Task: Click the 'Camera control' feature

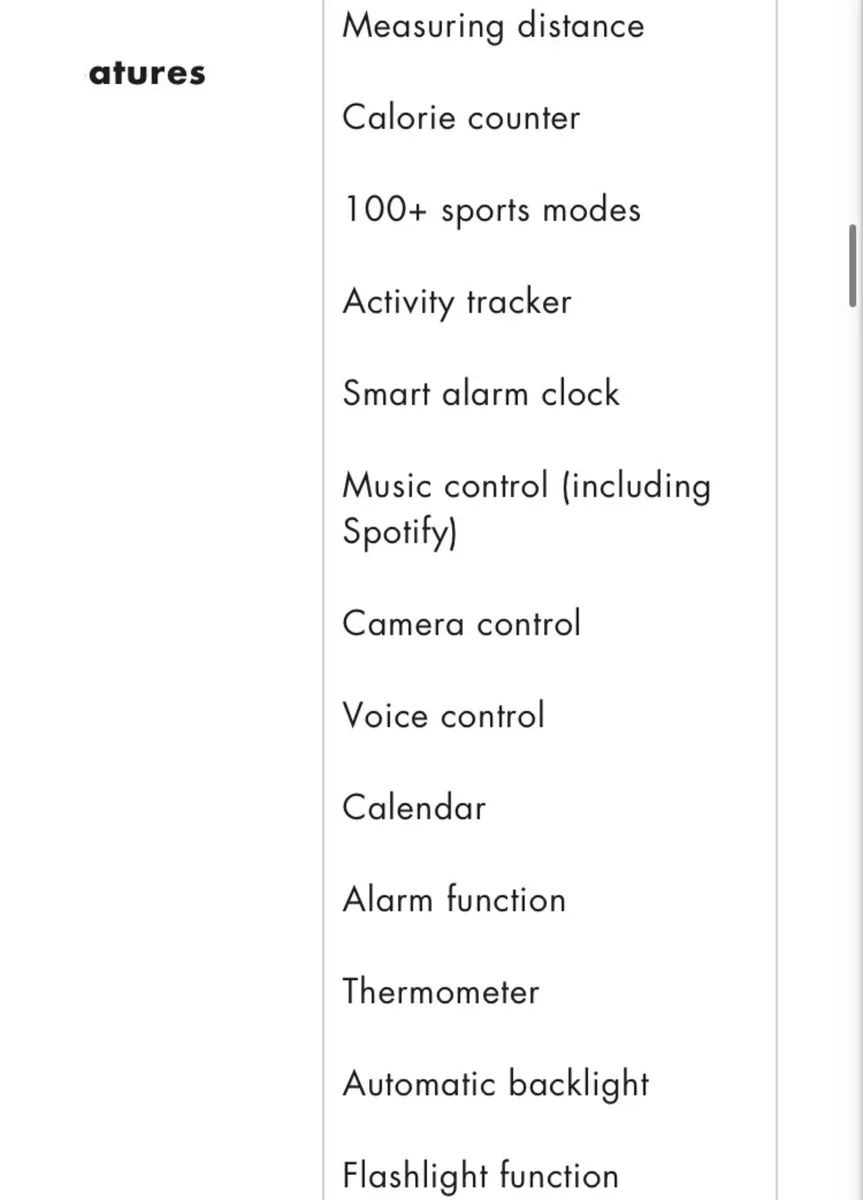Action: click(461, 623)
